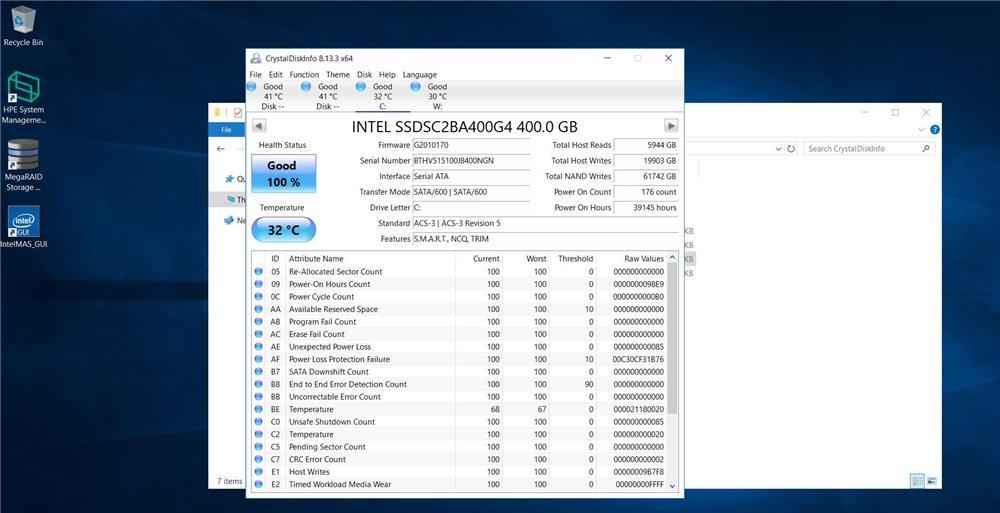Click status orb beside SATA Downshift Count

(258, 371)
